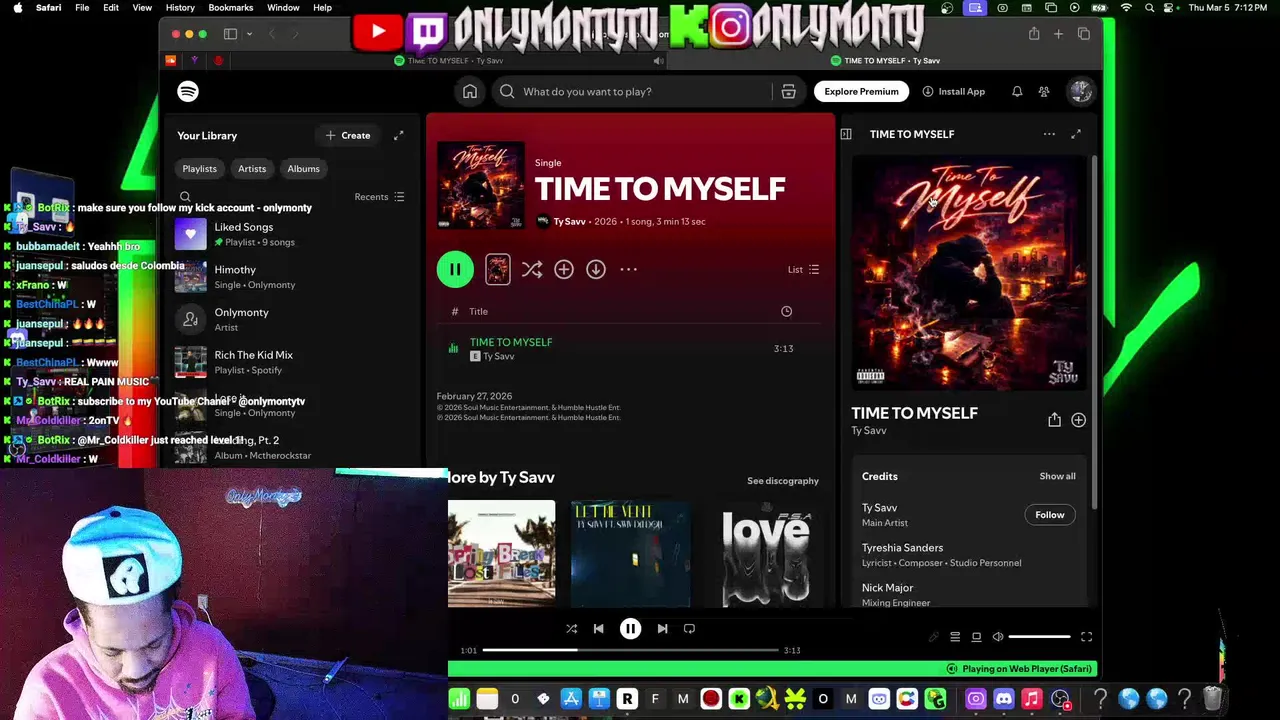The image size is (1280, 720).
Task: Open the love album thumbnail
Action: coord(766,554)
